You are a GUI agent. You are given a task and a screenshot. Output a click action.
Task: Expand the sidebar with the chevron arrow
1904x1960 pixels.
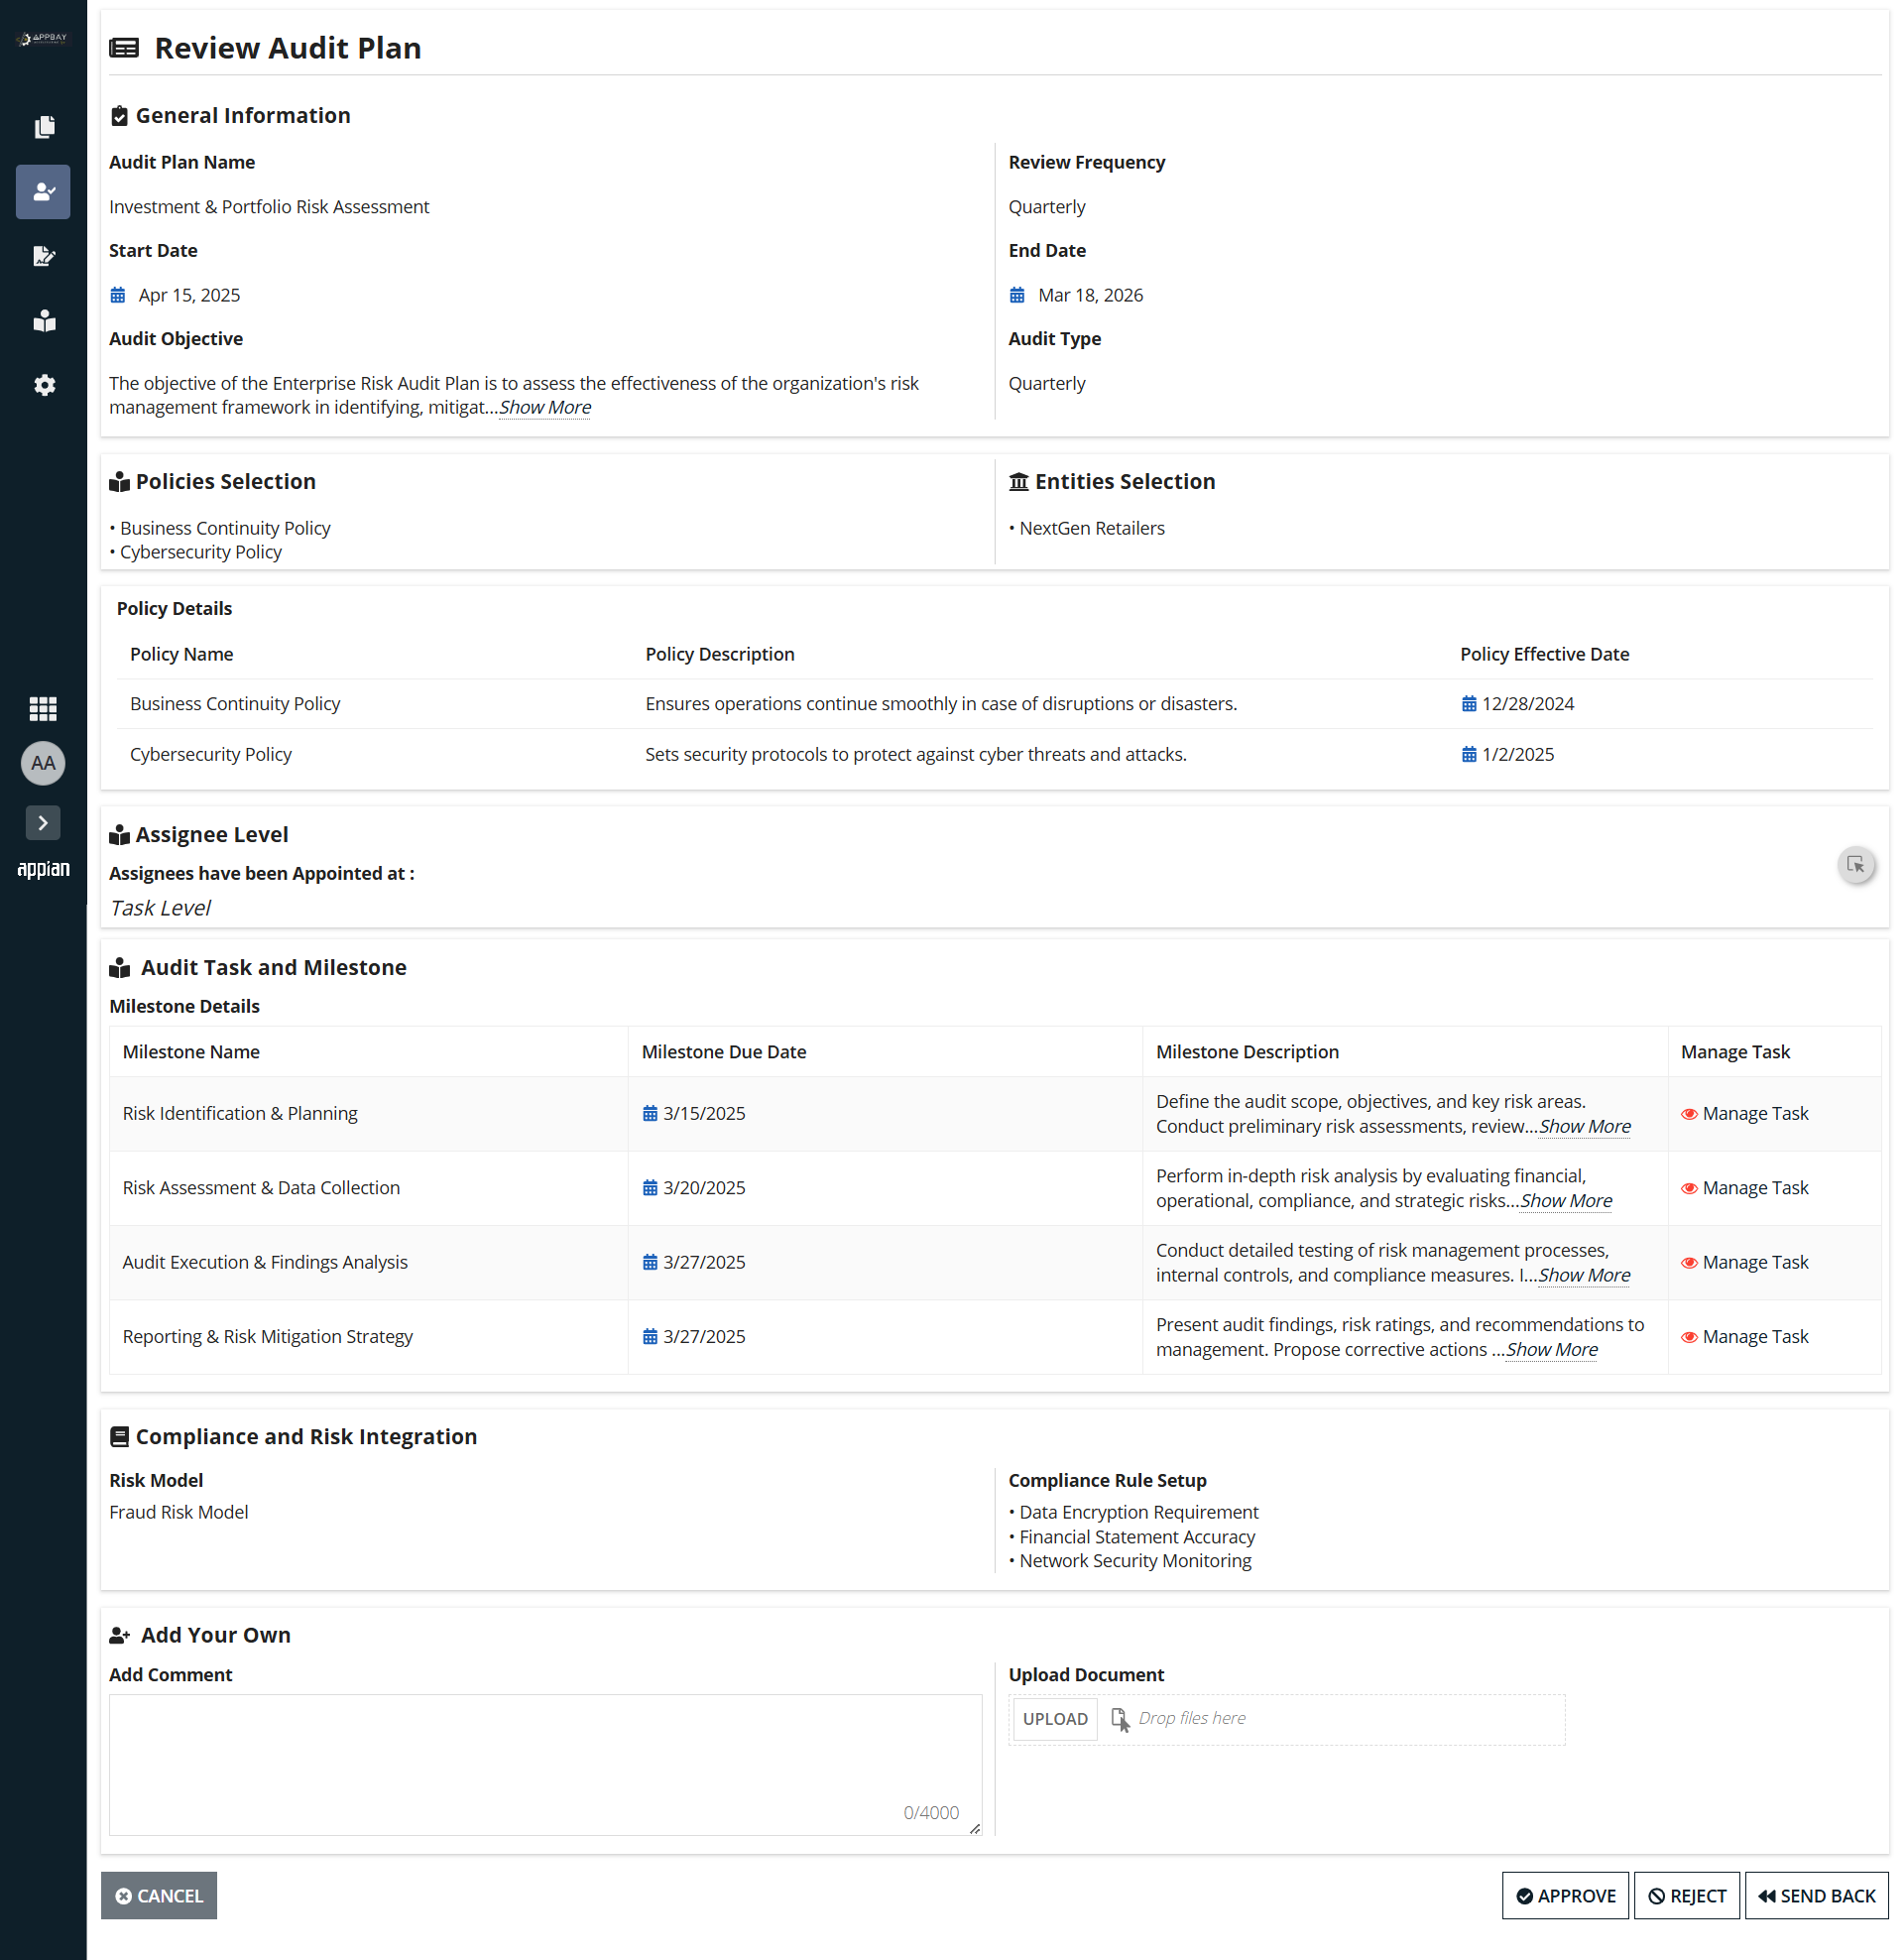[43, 823]
